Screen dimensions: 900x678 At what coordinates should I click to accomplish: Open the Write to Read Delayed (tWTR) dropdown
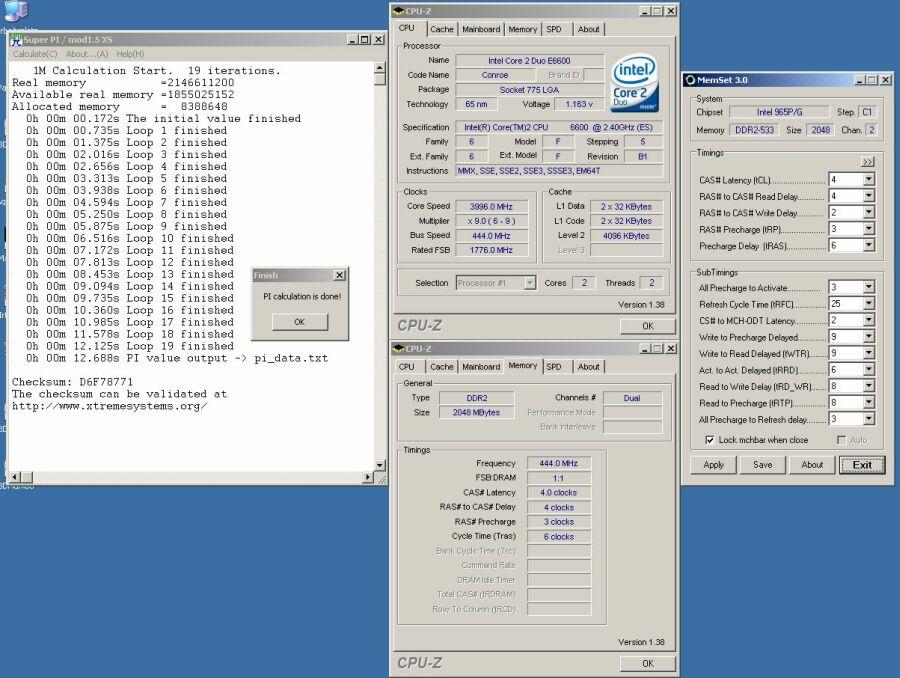868,353
